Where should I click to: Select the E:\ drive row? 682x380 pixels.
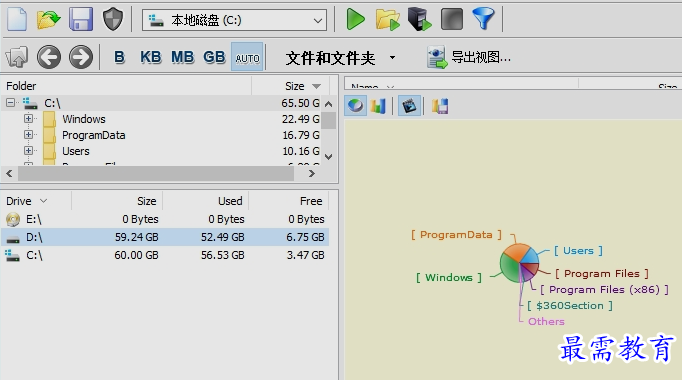(165, 219)
